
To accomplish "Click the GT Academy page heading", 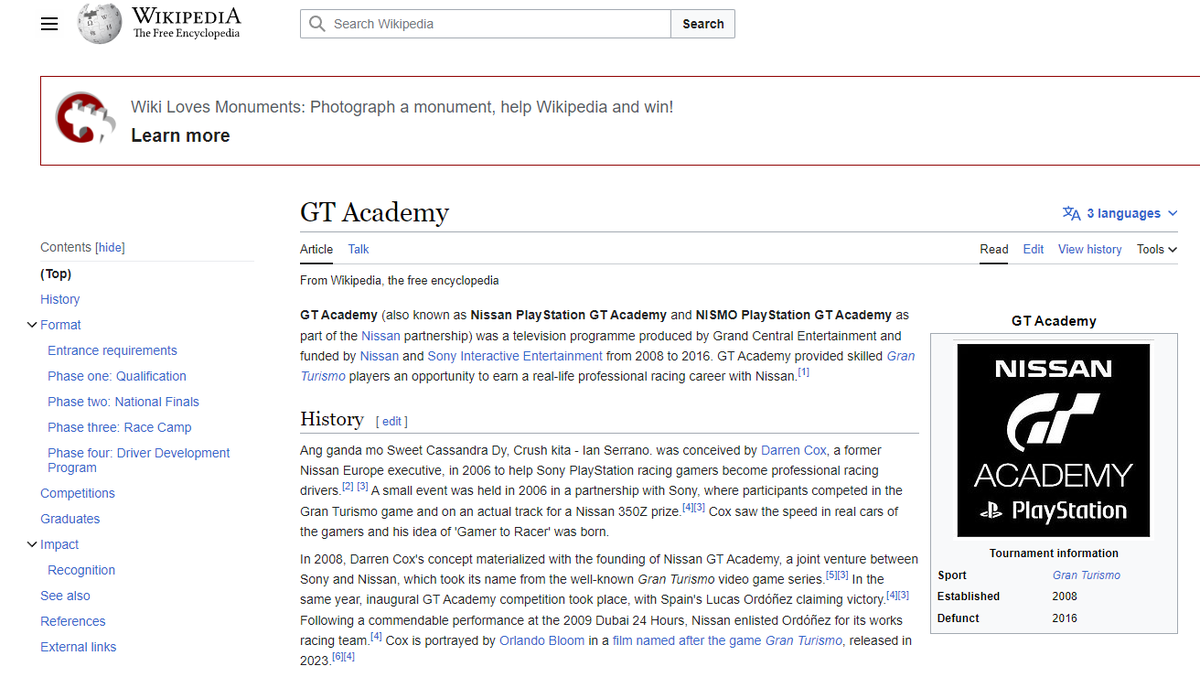I will (x=374, y=213).
